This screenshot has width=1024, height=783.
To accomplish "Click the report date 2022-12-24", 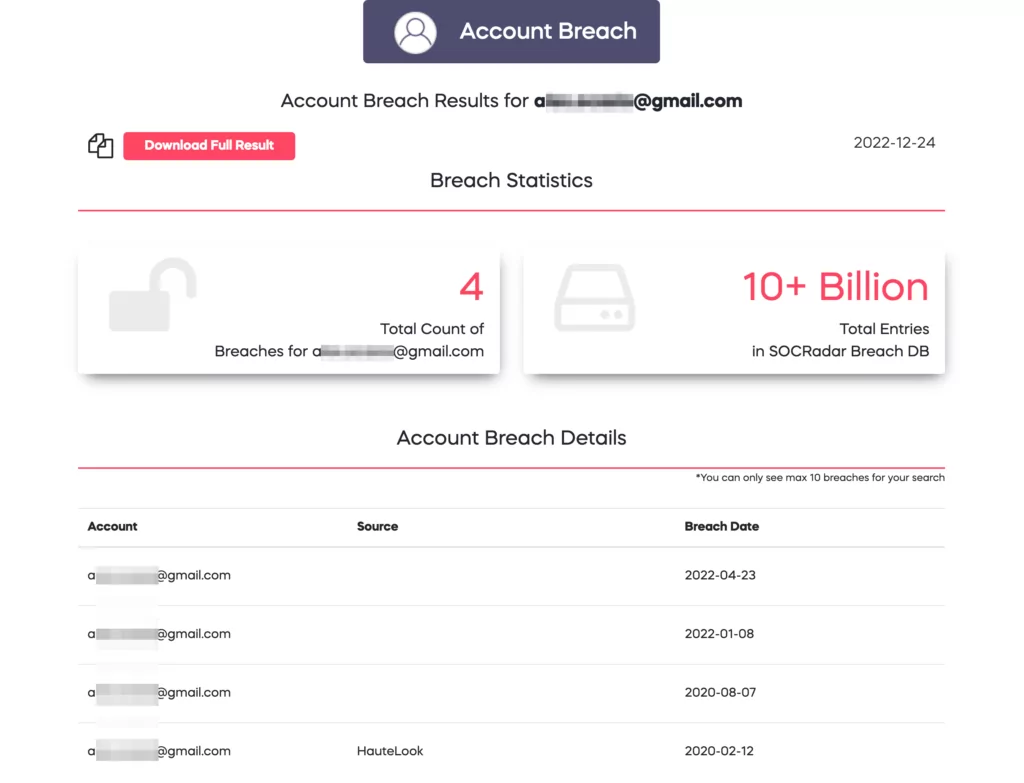I will click(894, 143).
